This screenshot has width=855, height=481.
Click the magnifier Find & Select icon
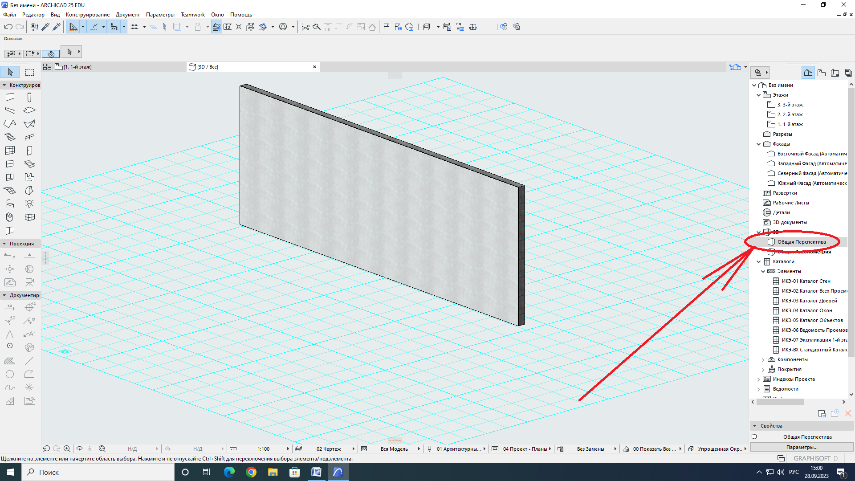[317, 27]
